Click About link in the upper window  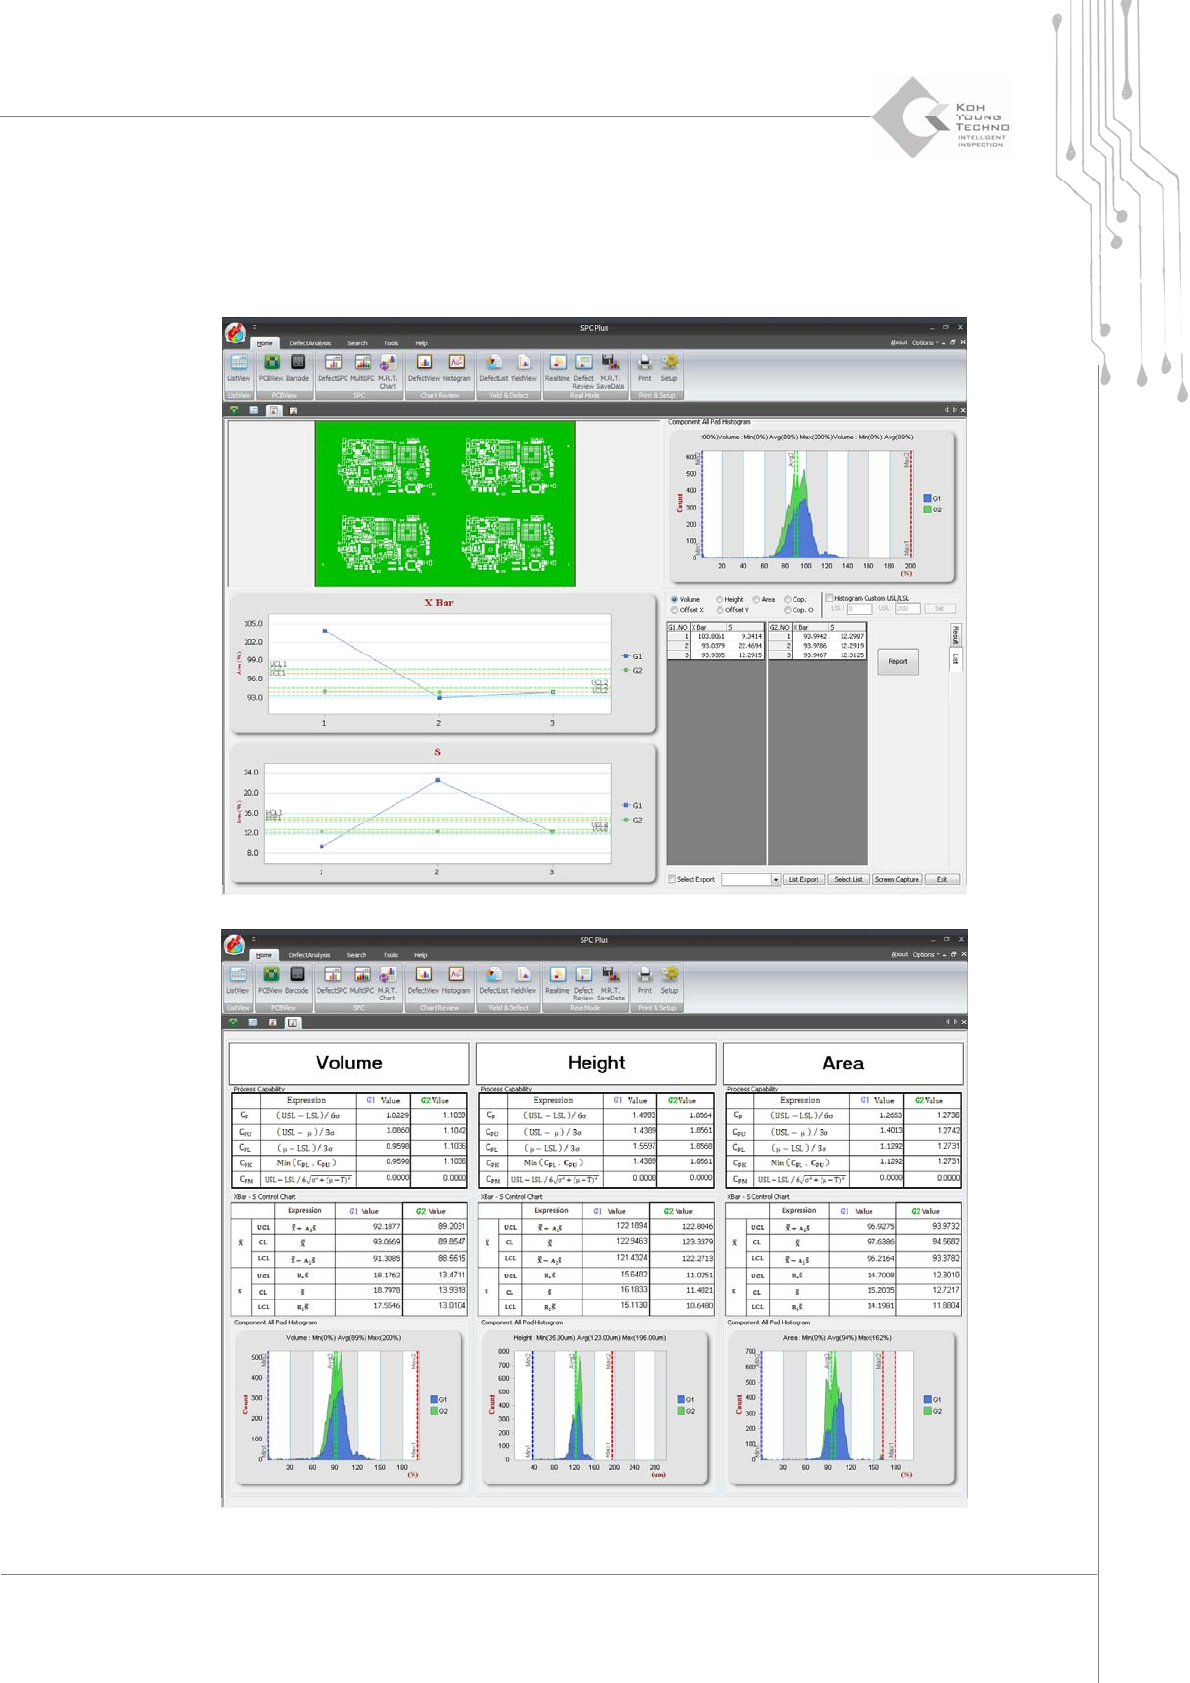click(x=899, y=343)
